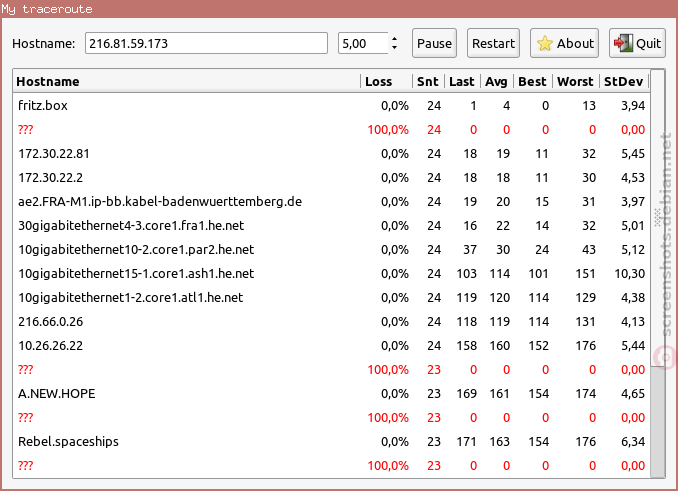Sort by Worst column header

(x=576, y=81)
